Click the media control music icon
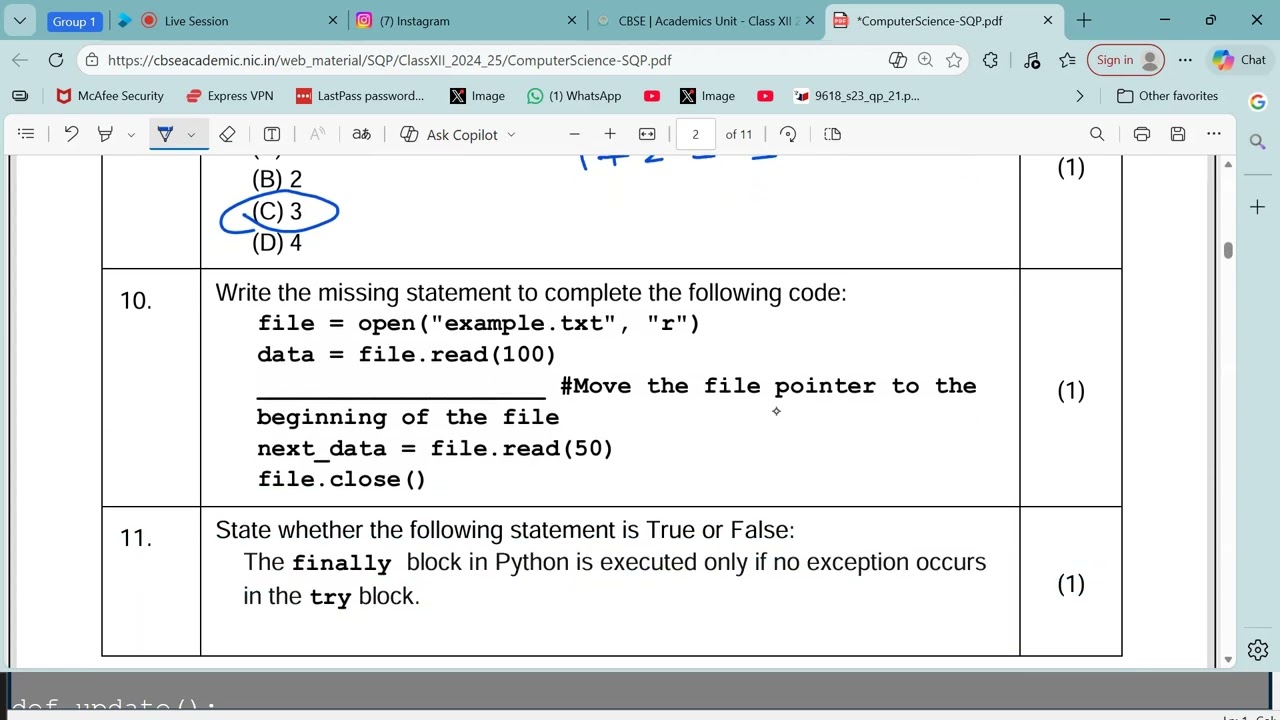The image size is (1280, 720). [1032, 60]
